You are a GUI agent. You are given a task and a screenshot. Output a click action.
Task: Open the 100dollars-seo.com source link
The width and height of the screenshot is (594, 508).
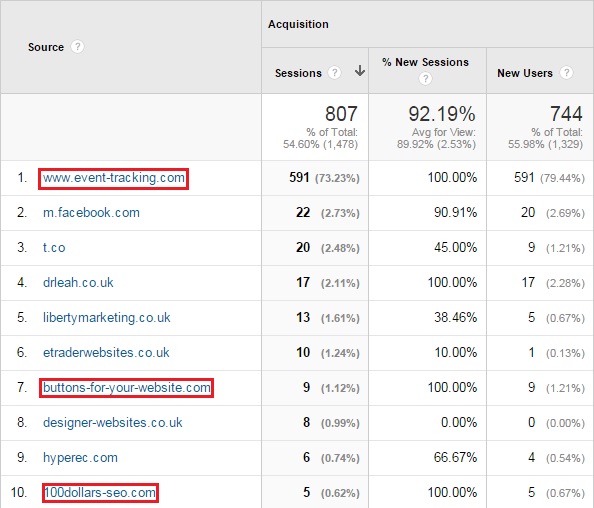tap(100, 492)
